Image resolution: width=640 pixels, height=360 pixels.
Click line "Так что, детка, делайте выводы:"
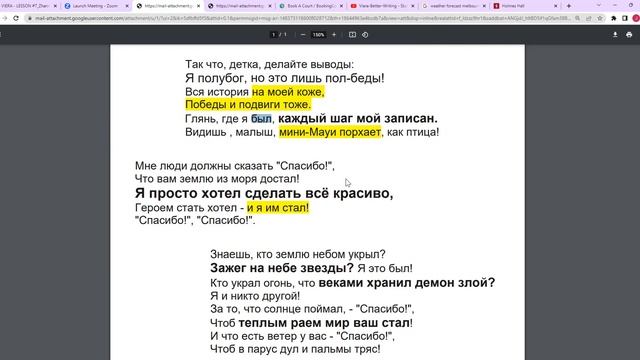click(x=269, y=64)
